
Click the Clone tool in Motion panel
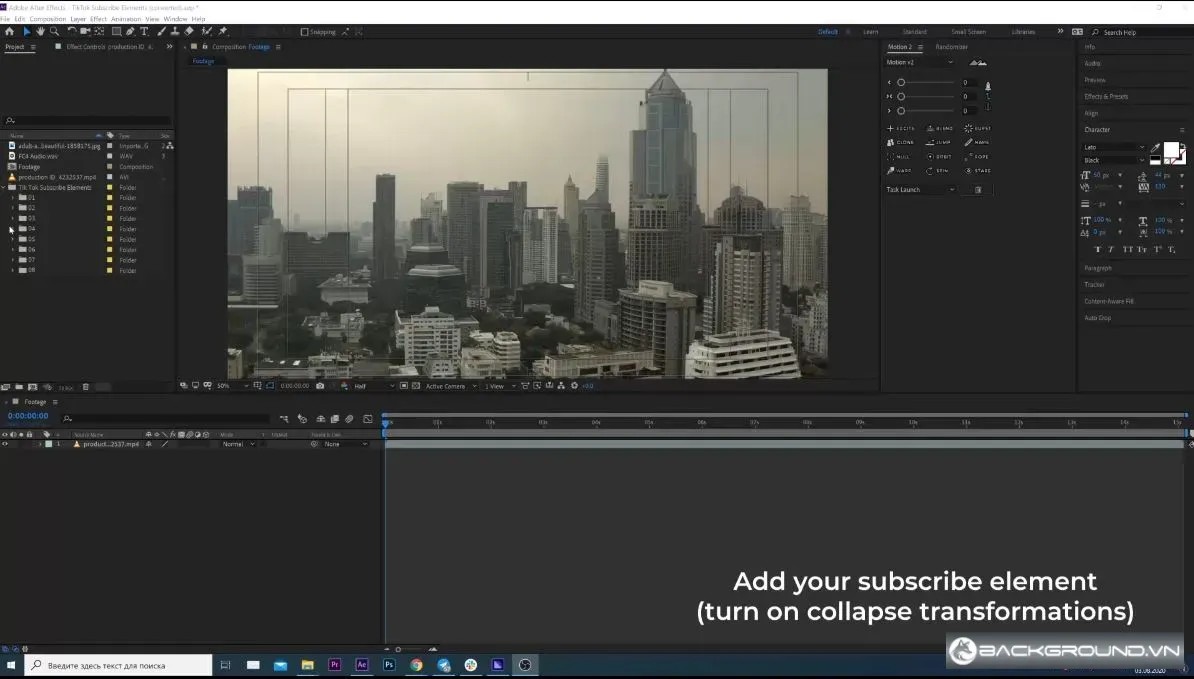point(901,142)
